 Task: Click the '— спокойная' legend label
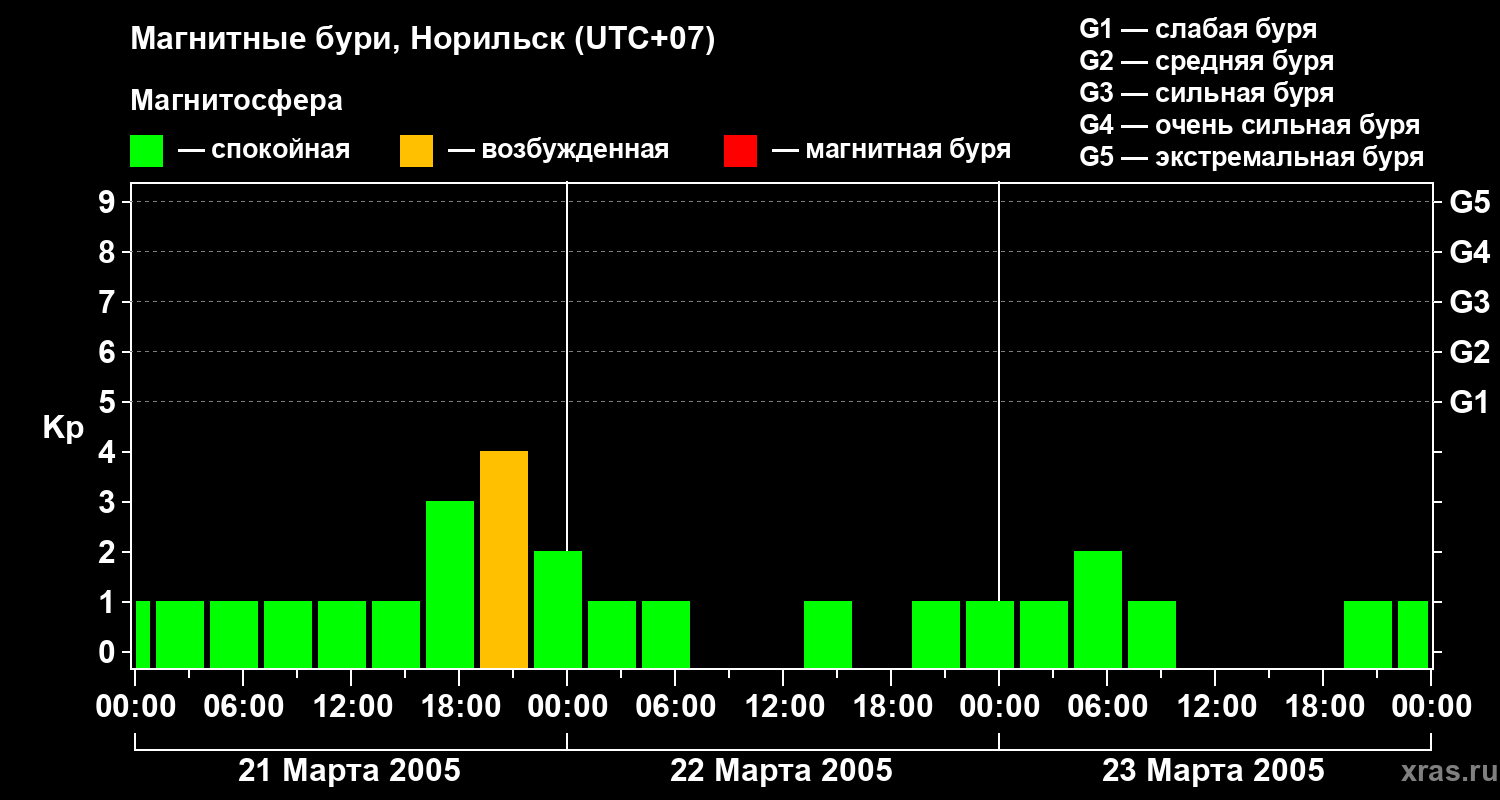(264, 151)
